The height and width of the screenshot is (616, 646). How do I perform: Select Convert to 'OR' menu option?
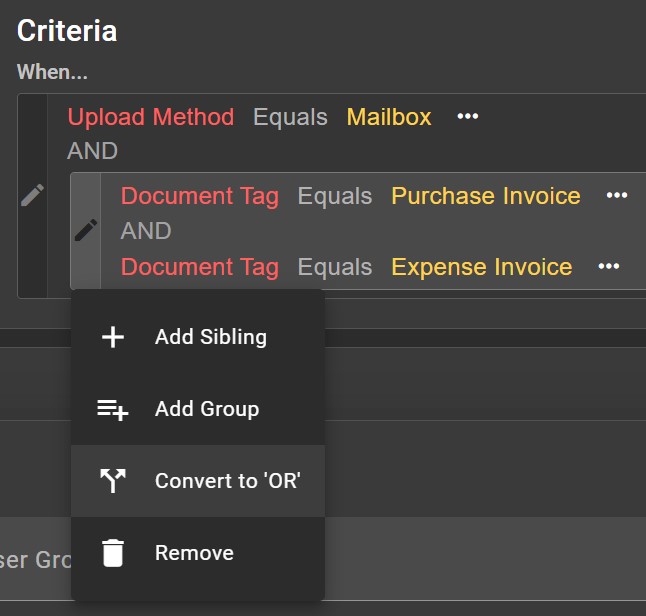[x=227, y=481]
